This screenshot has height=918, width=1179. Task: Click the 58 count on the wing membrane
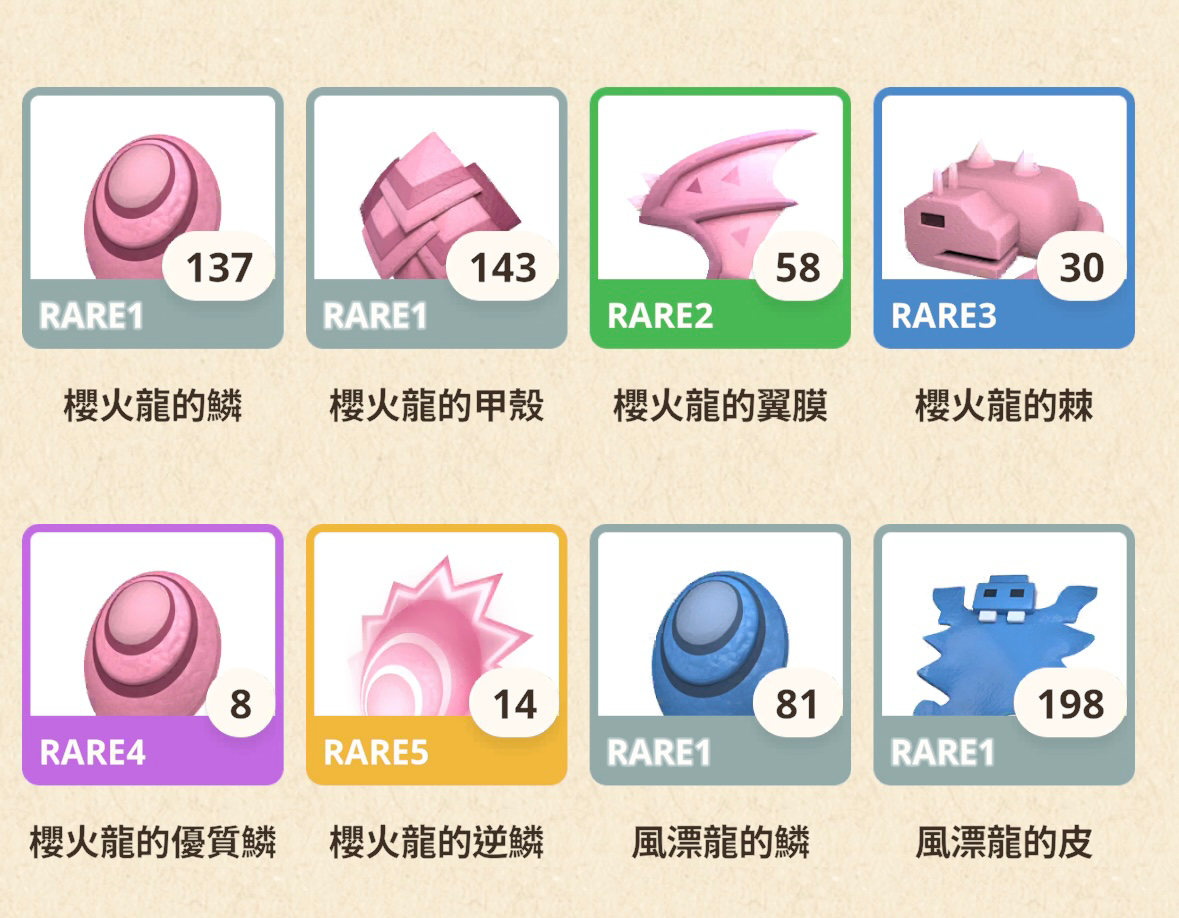(798, 267)
